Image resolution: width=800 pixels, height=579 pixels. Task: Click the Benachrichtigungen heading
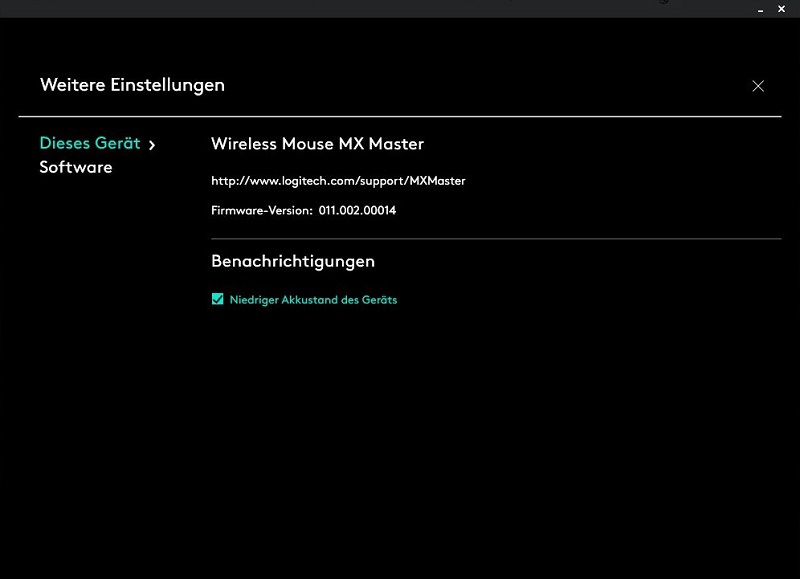[x=293, y=261]
